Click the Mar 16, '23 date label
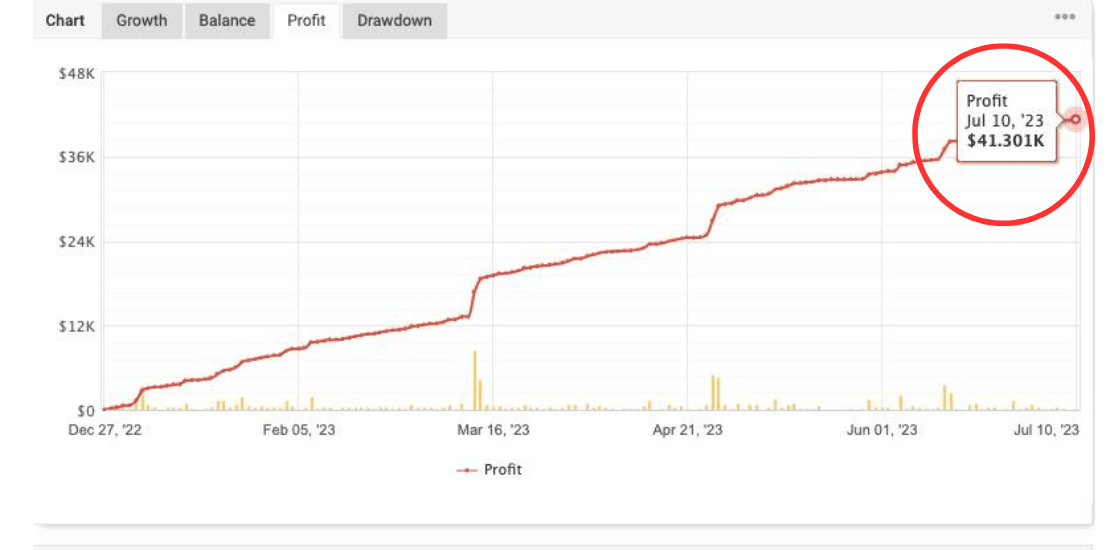Image resolution: width=1111 pixels, height=550 pixels. tap(493, 431)
